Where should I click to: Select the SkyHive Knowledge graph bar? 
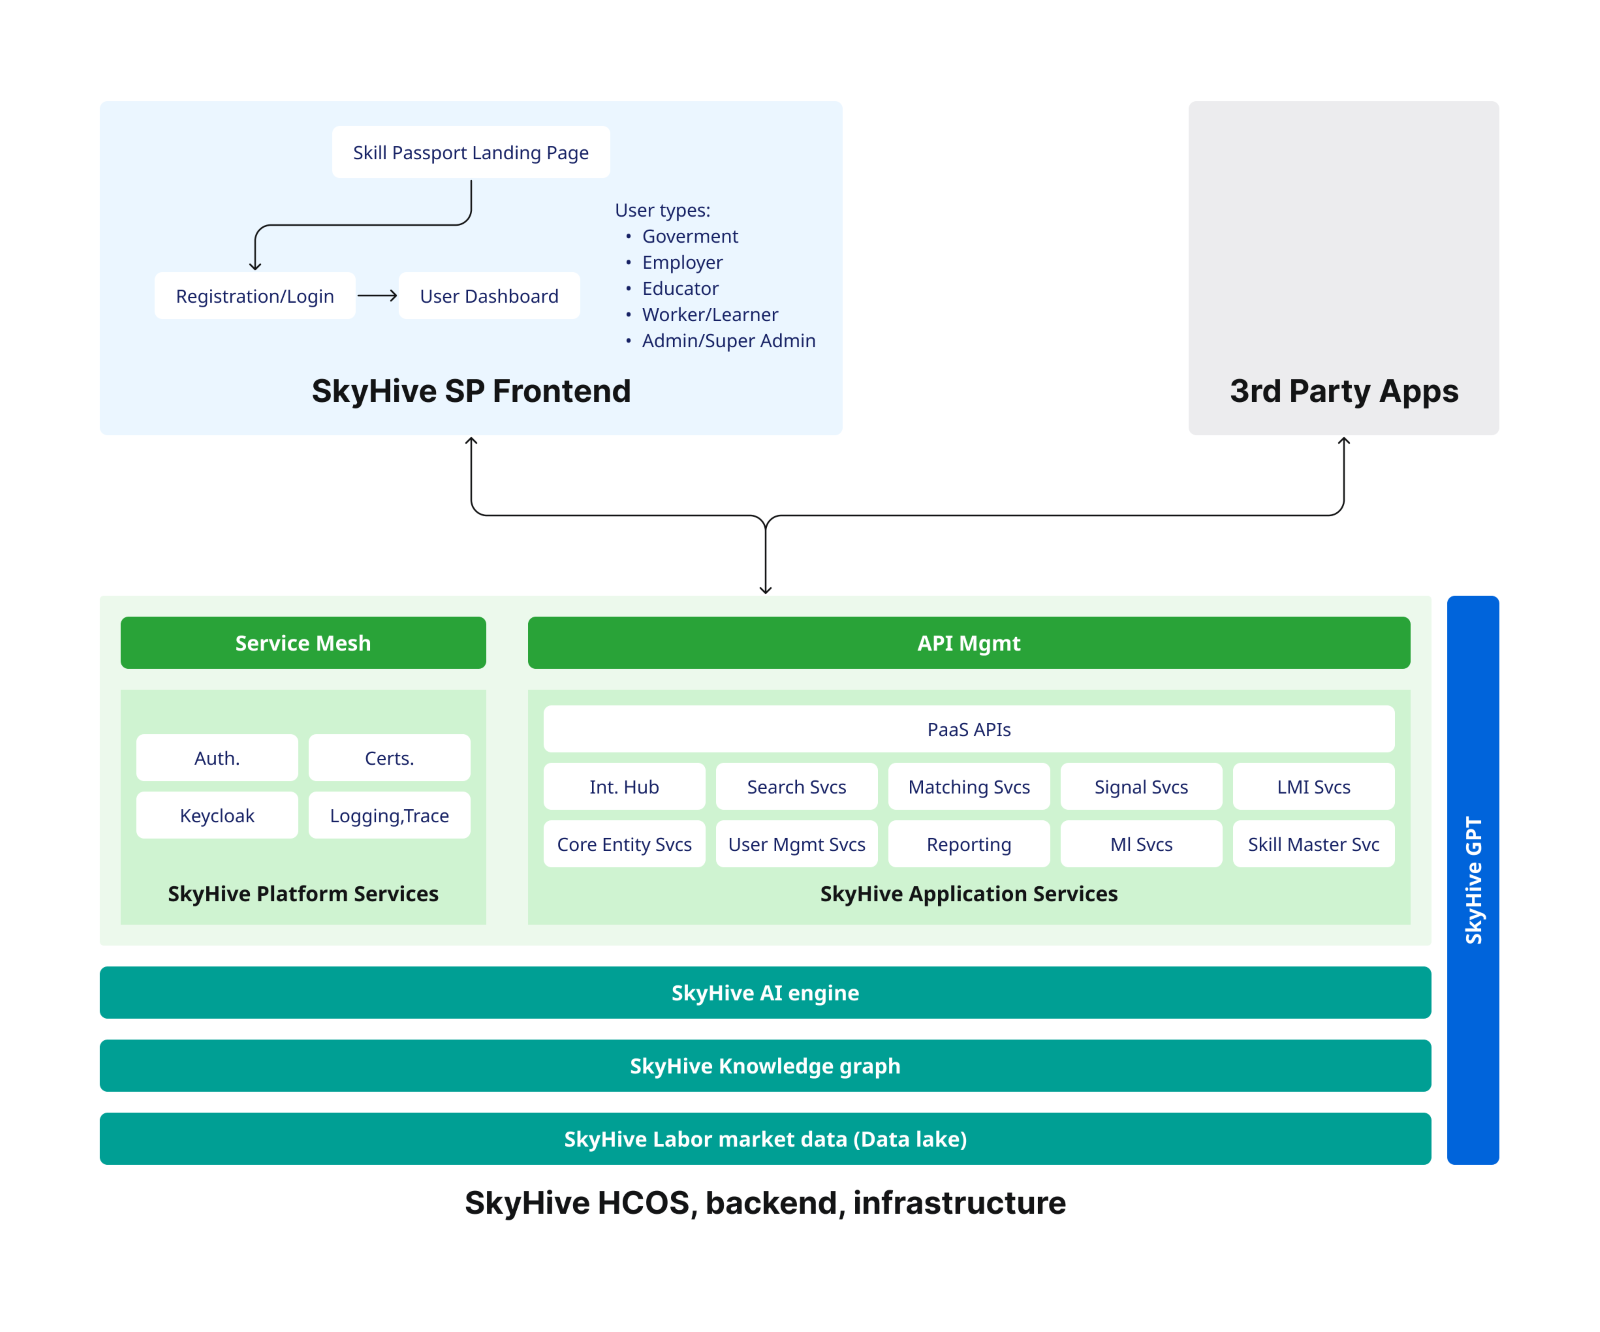[765, 1066]
